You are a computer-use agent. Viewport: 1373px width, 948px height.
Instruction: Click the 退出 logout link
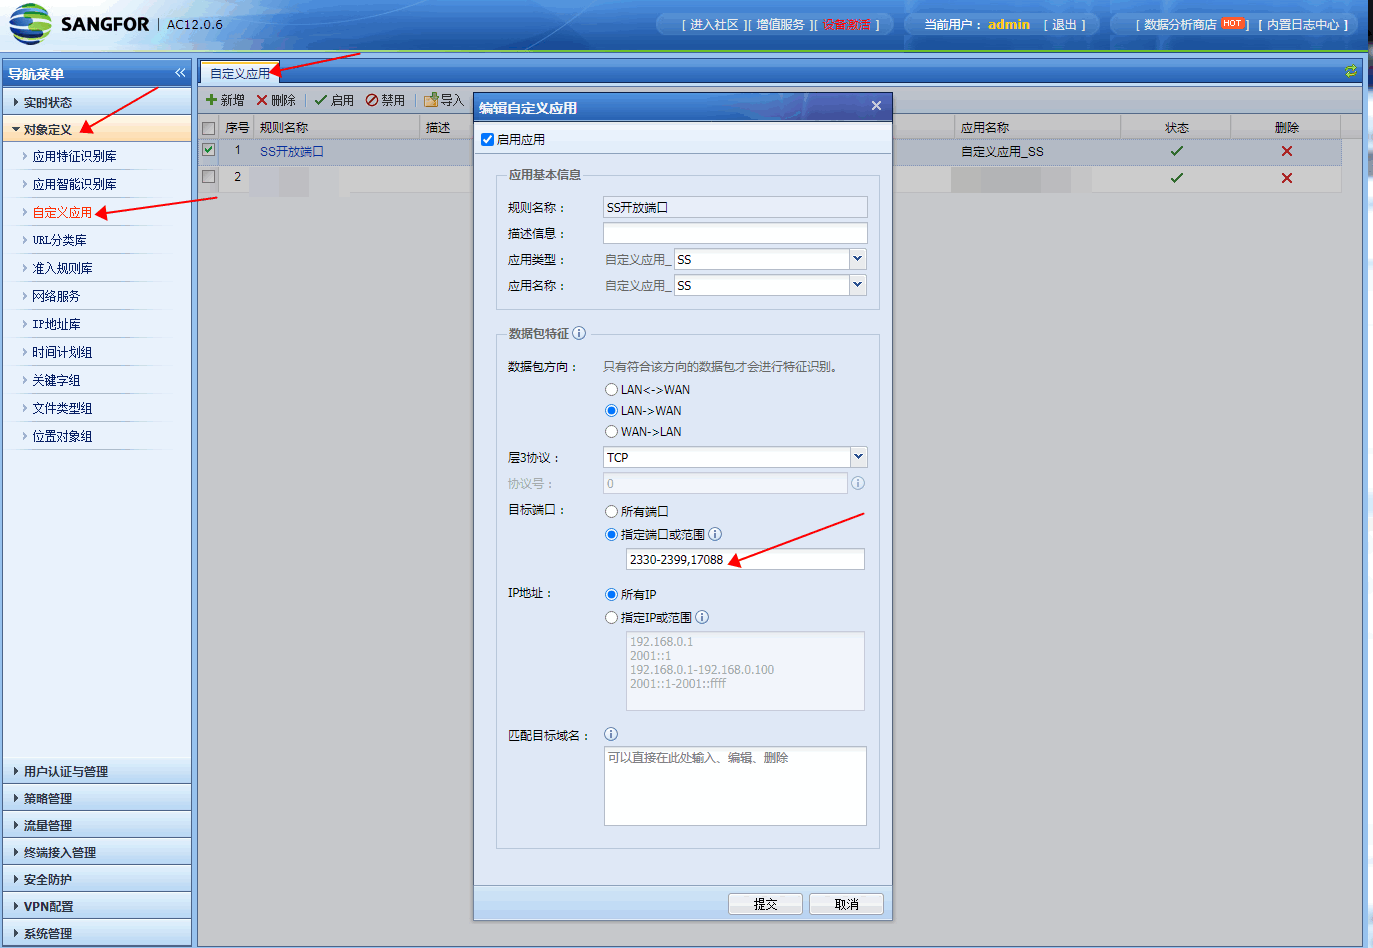coord(1064,24)
